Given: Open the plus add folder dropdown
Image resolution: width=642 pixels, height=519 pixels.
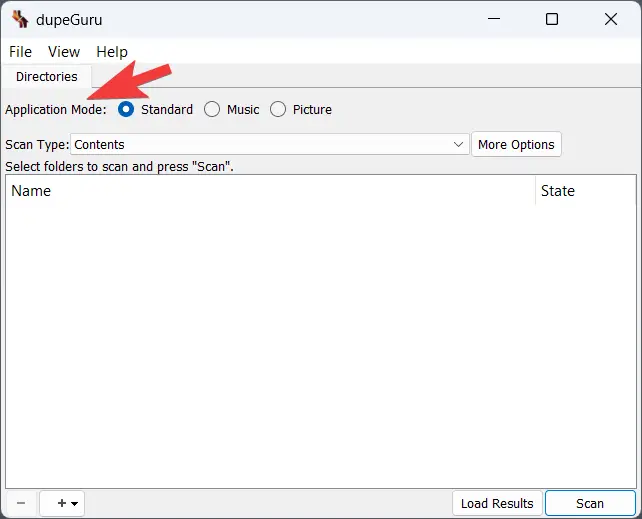Looking at the screenshot, I should [62, 503].
